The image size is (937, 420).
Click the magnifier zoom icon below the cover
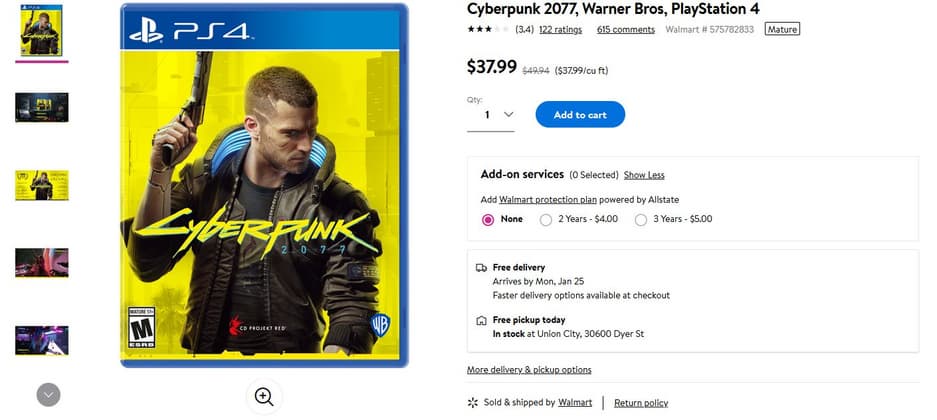[x=264, y=396]
